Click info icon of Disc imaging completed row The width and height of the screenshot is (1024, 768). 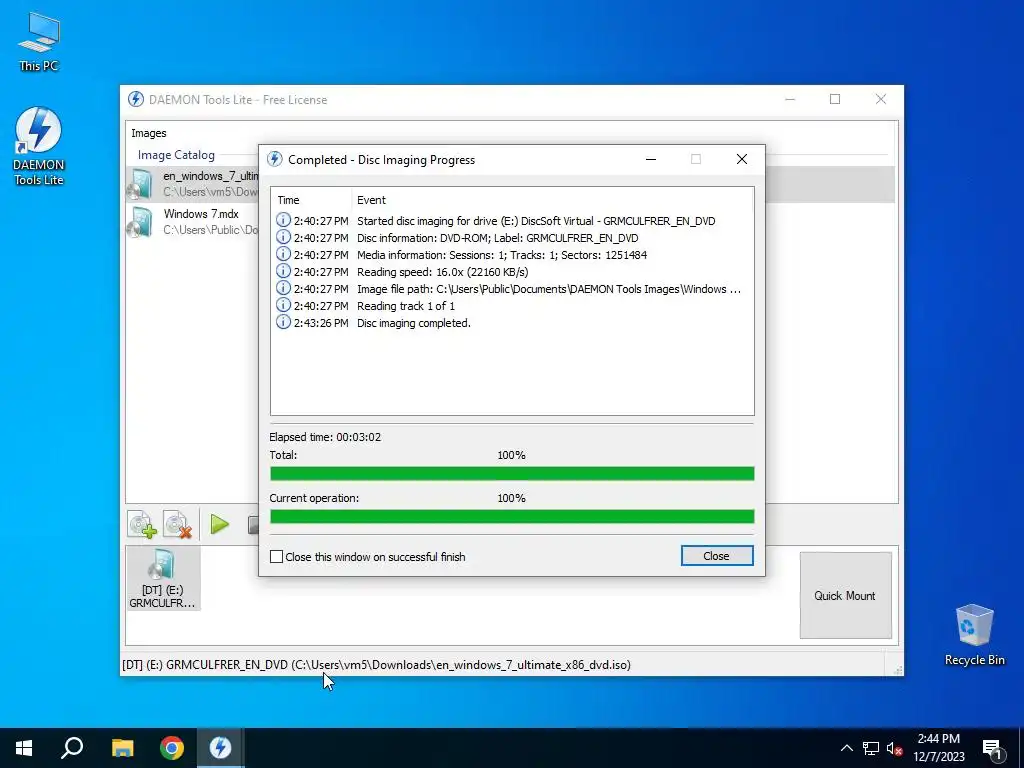point(283,322)
